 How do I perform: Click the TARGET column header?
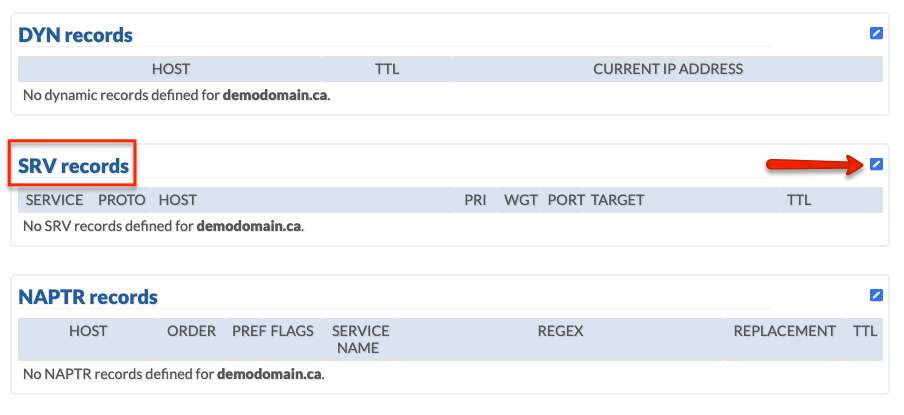[617, 200]
